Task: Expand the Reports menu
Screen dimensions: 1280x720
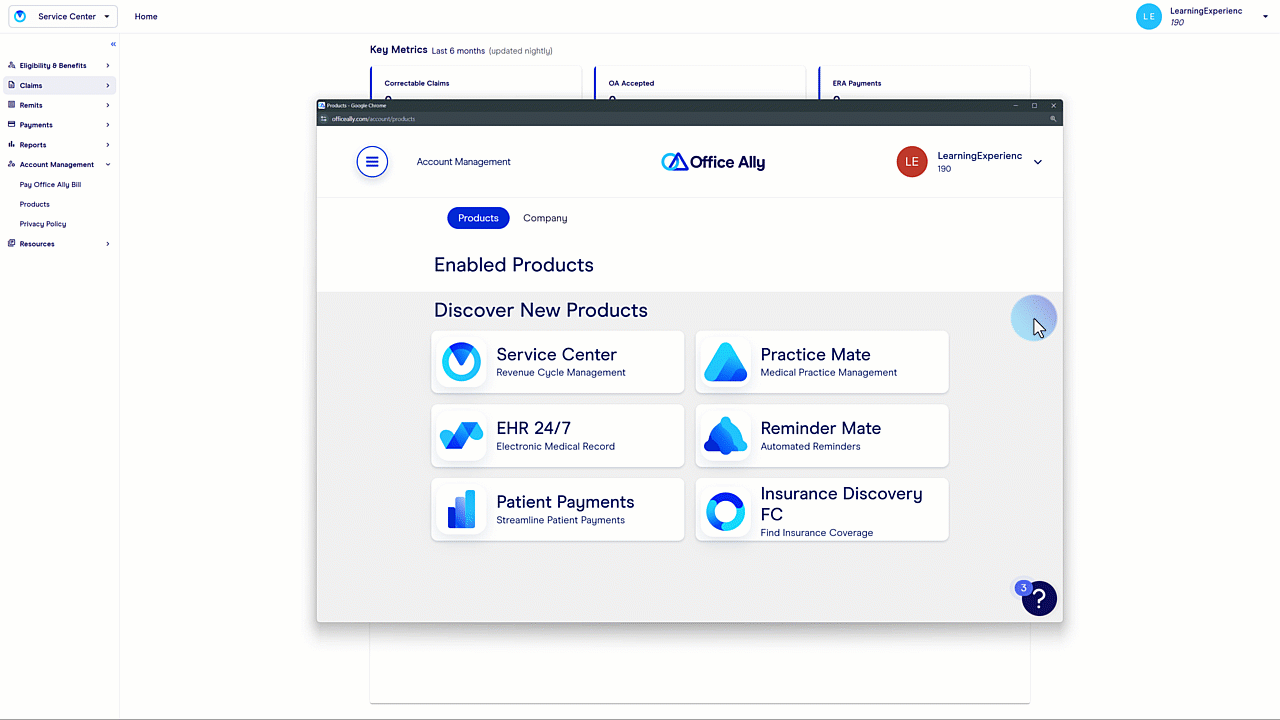Action: click(108, 144)
